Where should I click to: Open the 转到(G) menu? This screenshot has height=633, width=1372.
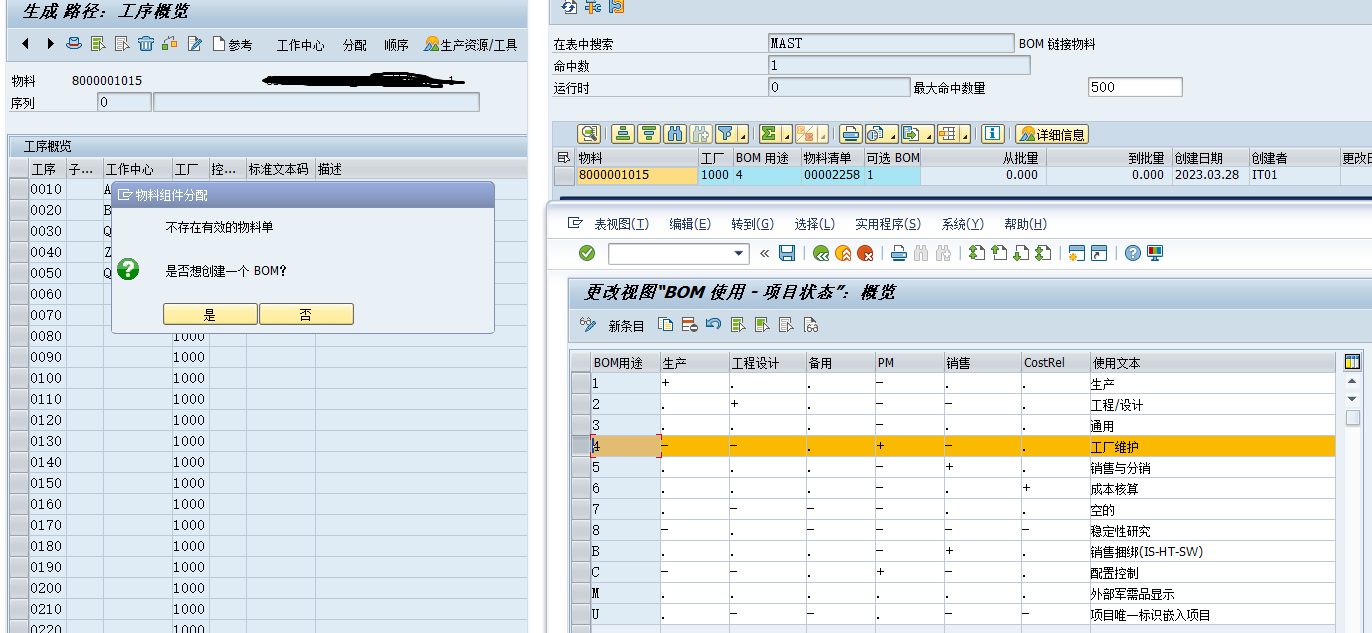tap(752, 224)
